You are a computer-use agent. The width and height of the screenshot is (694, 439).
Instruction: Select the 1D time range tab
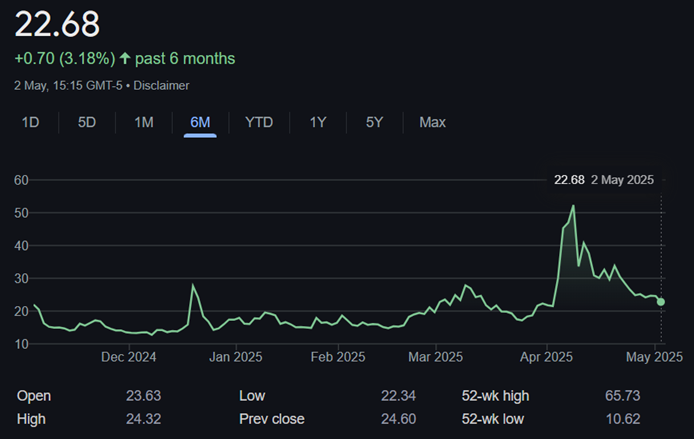click(31, 122)
